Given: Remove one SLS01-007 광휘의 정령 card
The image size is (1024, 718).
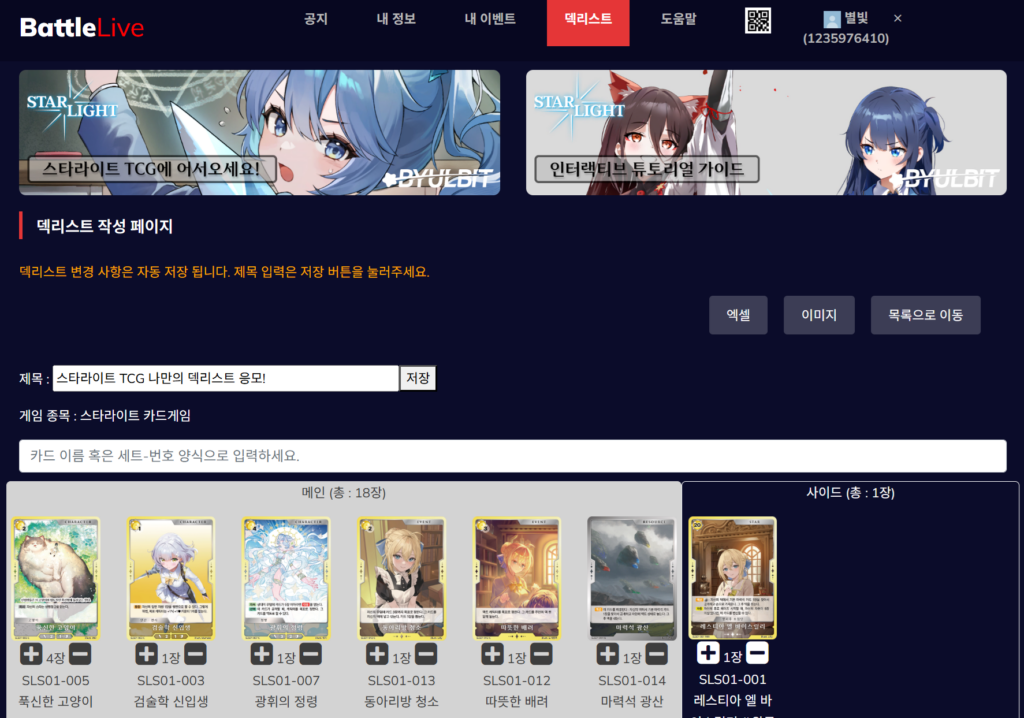Looking at the screenshot, I should tap(311, 655).
